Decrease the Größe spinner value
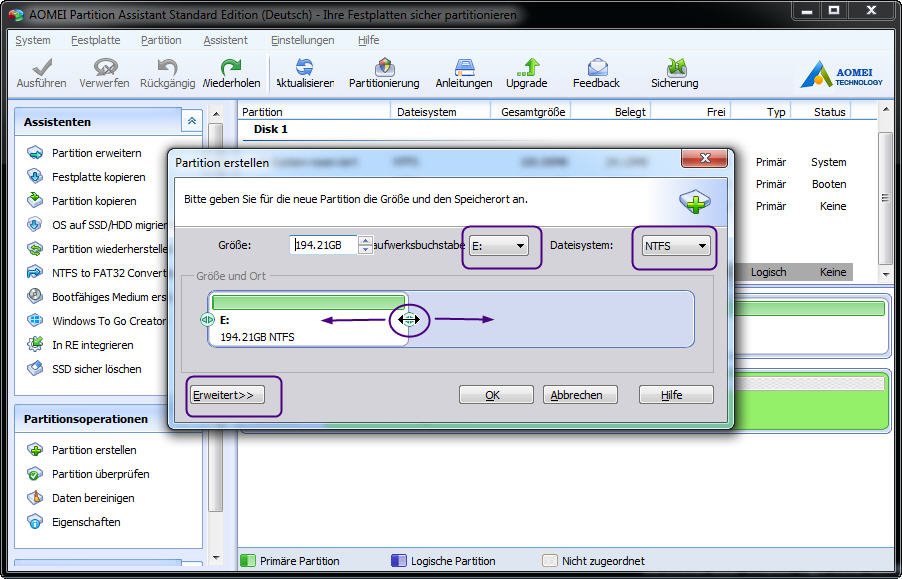Viewport: 902px width, 579px height. click(365, 250)
